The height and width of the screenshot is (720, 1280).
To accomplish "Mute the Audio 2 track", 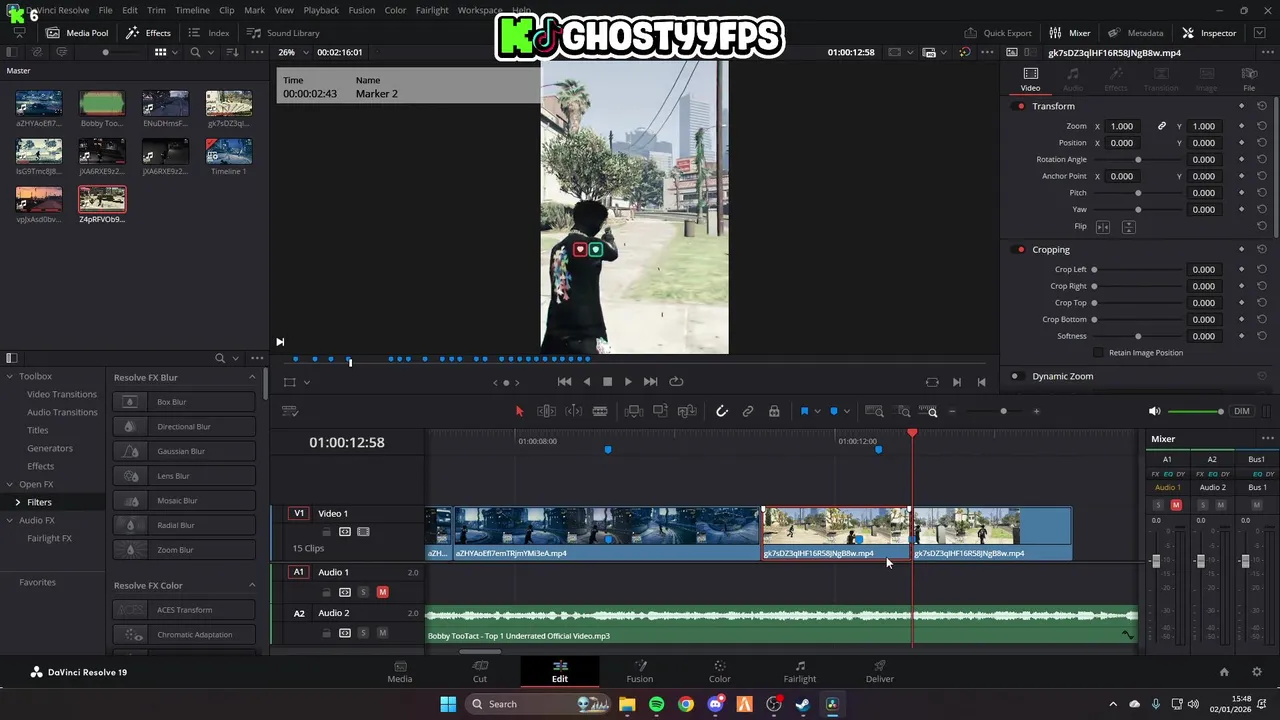I will [x=382, y=633].
